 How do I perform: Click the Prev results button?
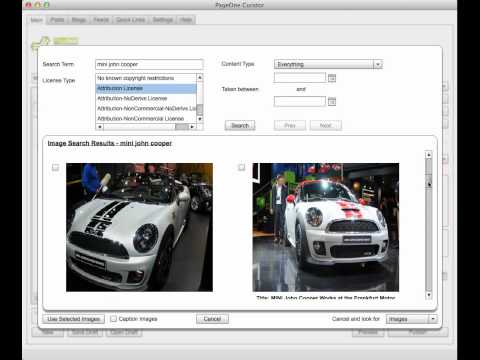(x=290, y=125)
